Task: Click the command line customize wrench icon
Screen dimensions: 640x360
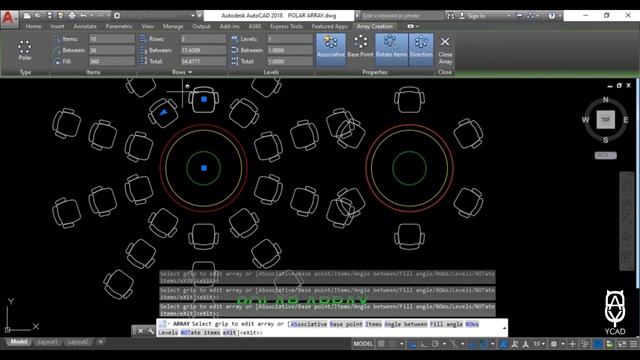Action: point(151,331)
